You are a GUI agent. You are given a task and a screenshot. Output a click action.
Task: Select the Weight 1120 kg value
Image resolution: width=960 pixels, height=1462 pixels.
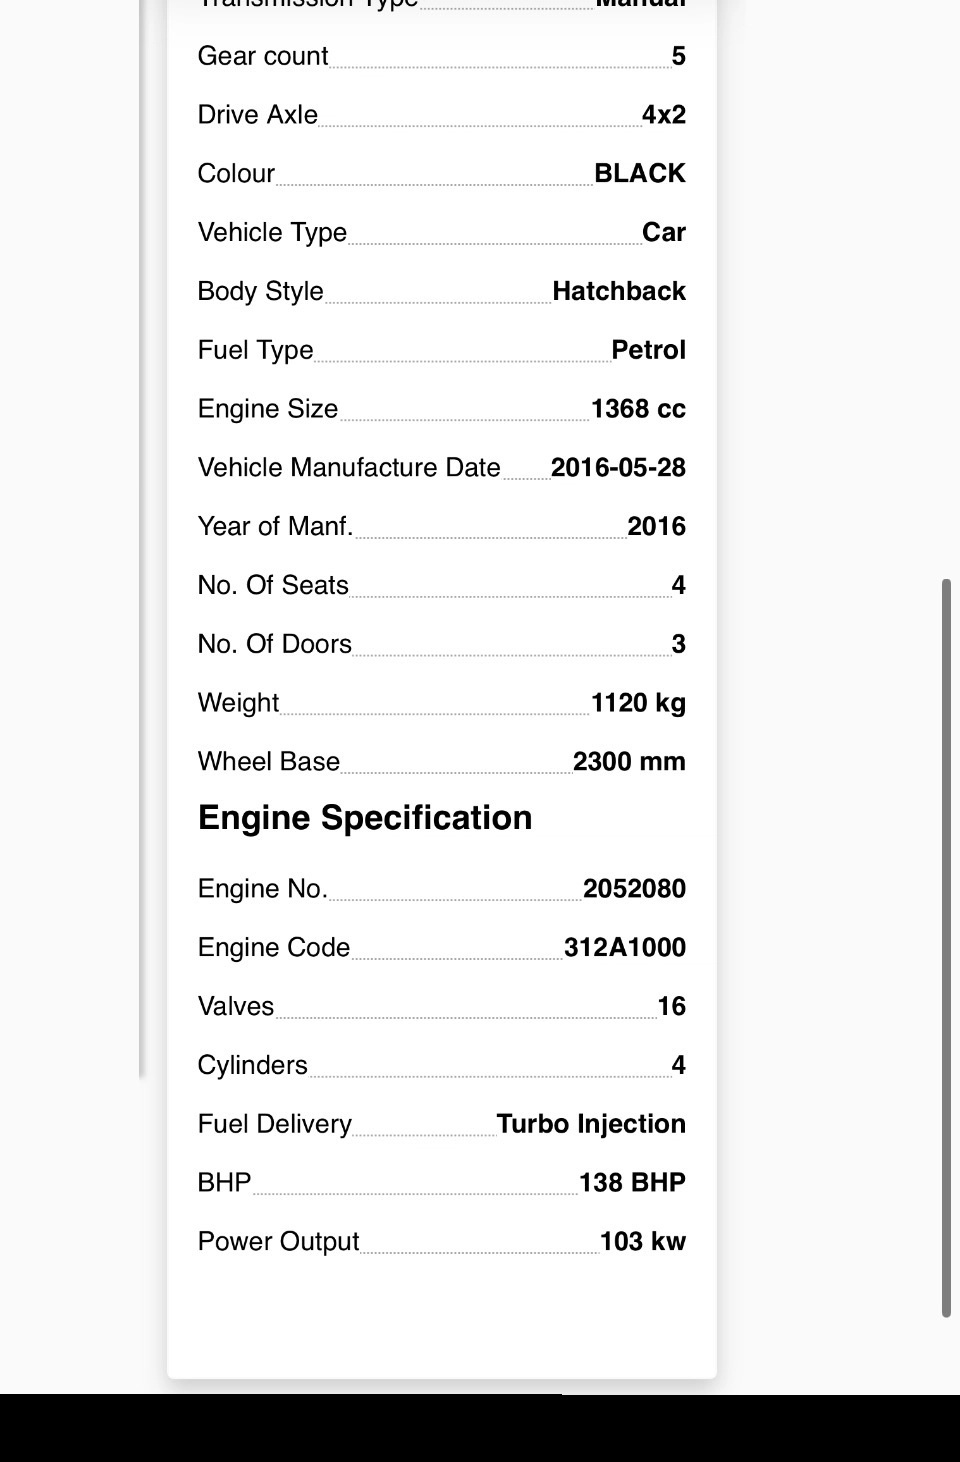(x=638, y=703)
